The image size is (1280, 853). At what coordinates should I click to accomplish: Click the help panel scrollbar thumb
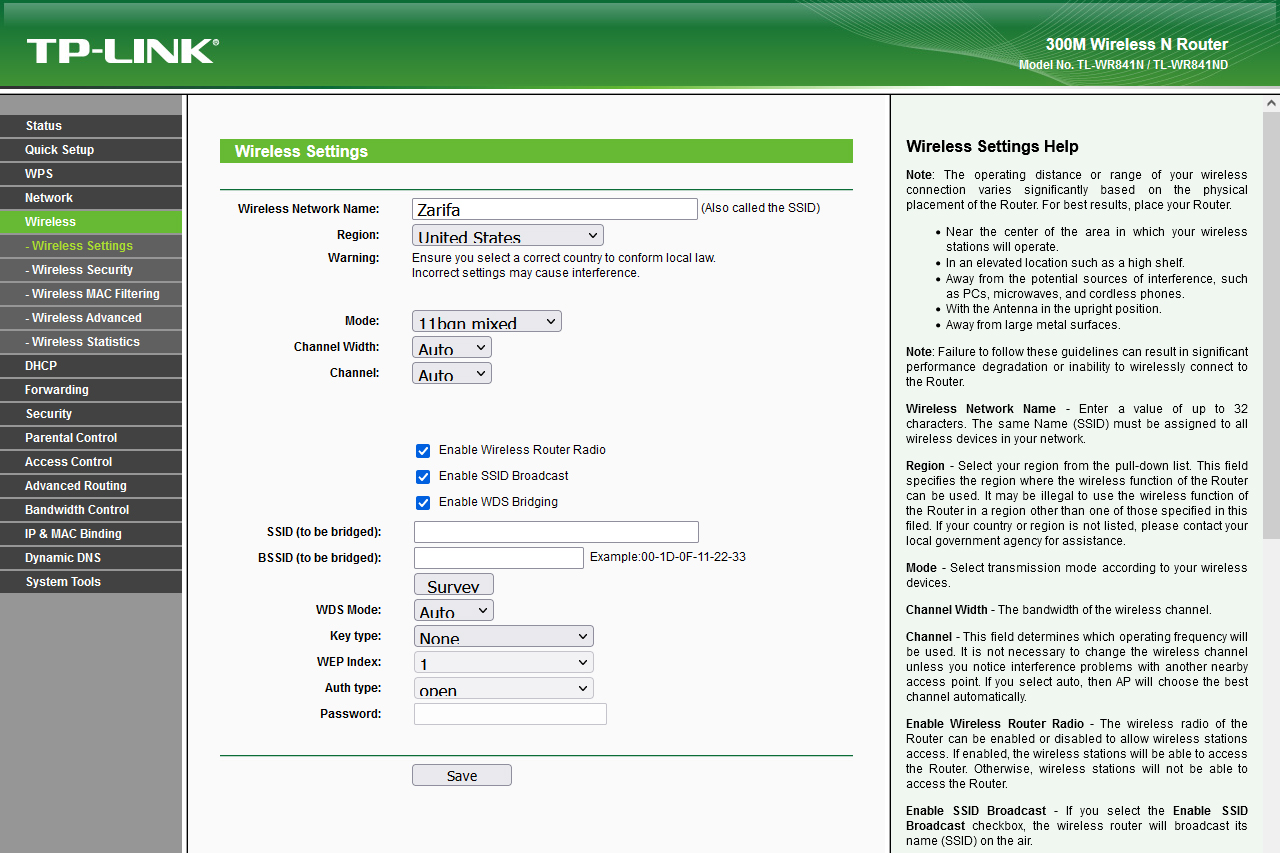point(1271,325)
